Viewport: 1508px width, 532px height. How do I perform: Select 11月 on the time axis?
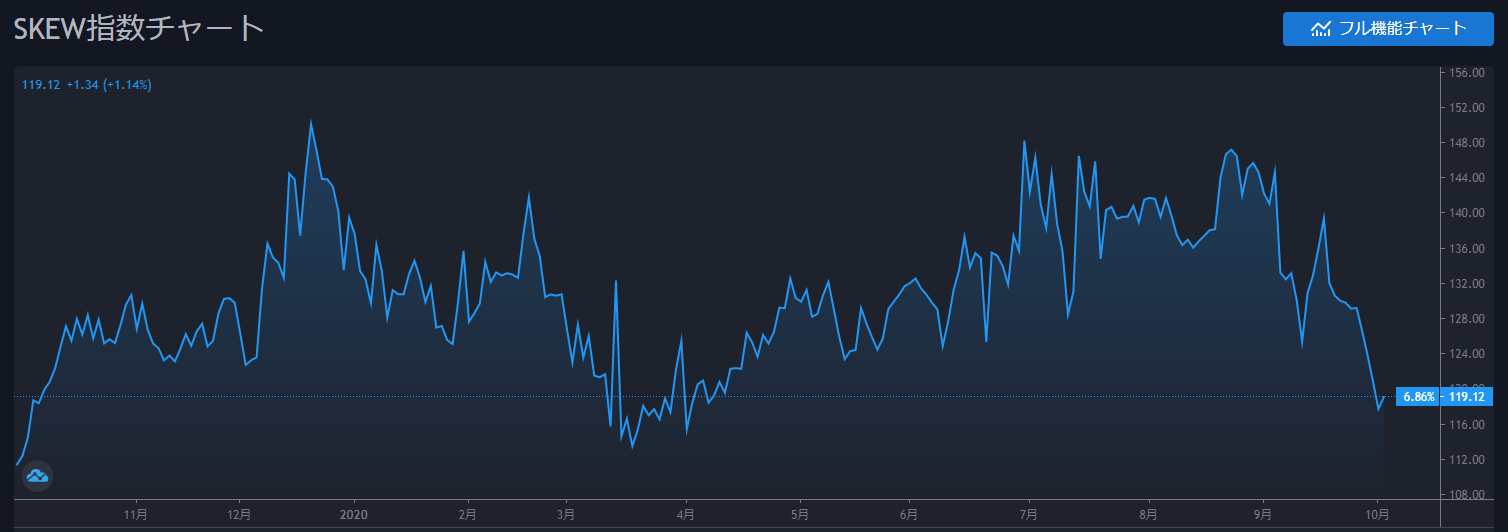[136, 514]
